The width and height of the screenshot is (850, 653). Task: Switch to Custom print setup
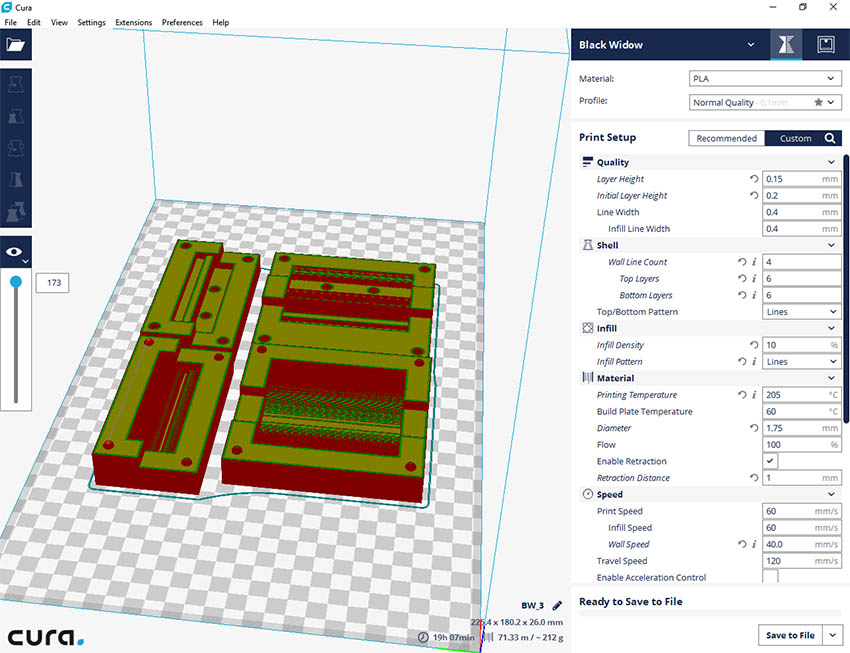coord(795,138)
